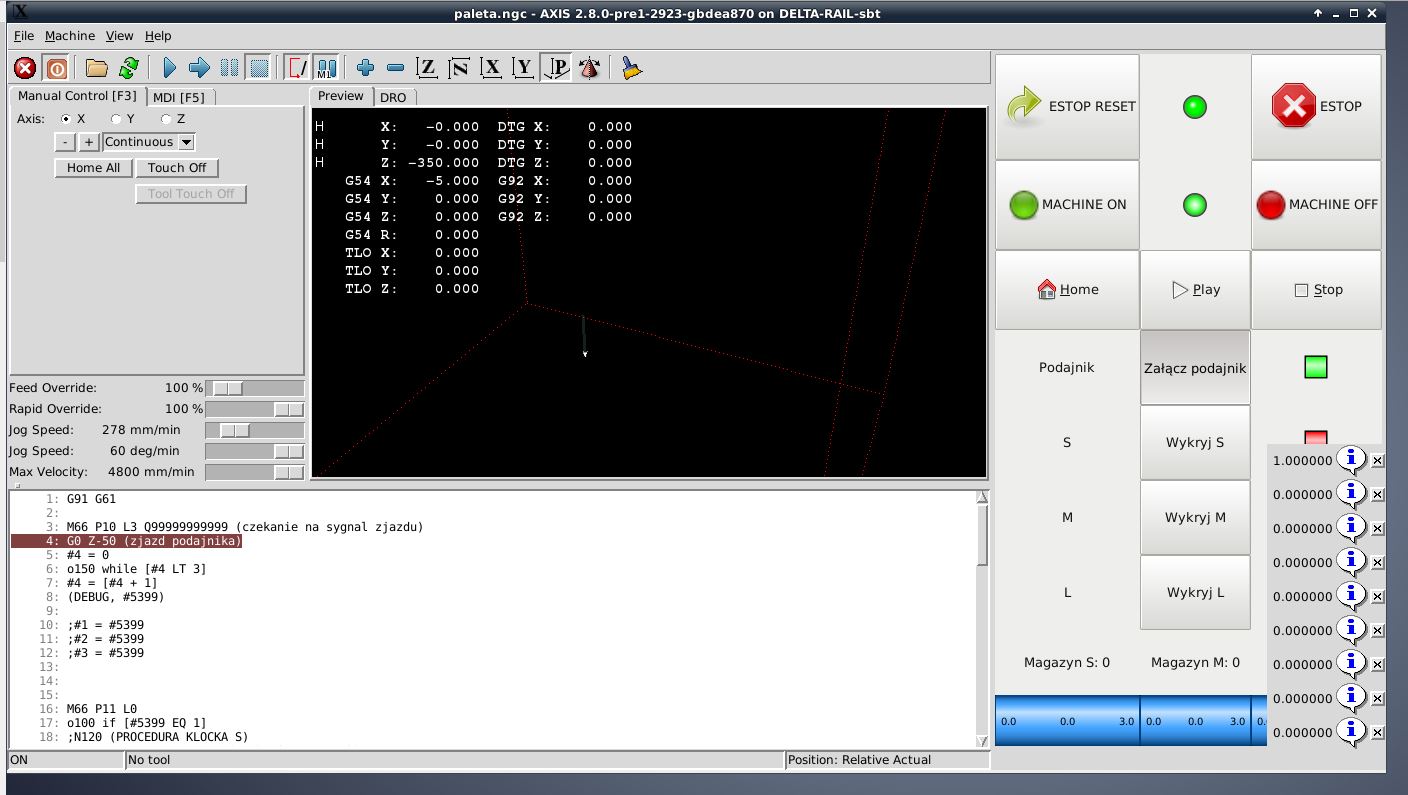The height and width of the screenshot is (795, 1408).
Task: Open the View menu
Action: click(120, 35)
